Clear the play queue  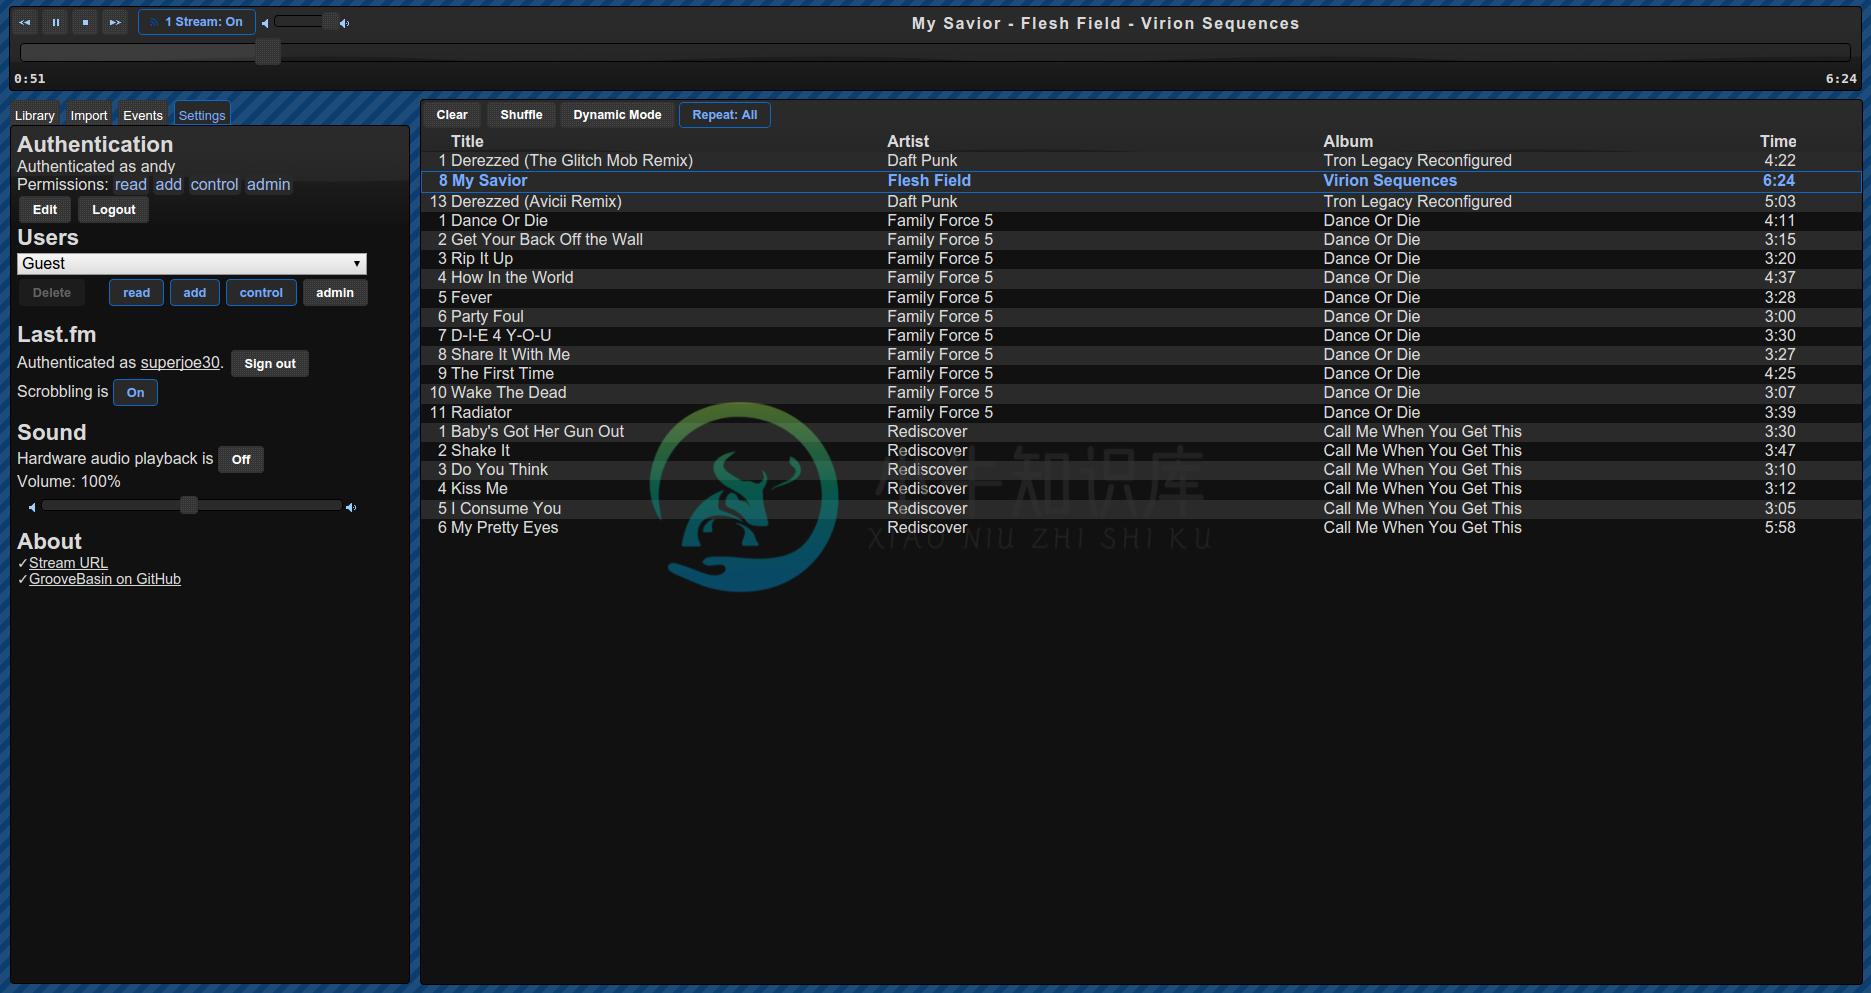(452, 115)
